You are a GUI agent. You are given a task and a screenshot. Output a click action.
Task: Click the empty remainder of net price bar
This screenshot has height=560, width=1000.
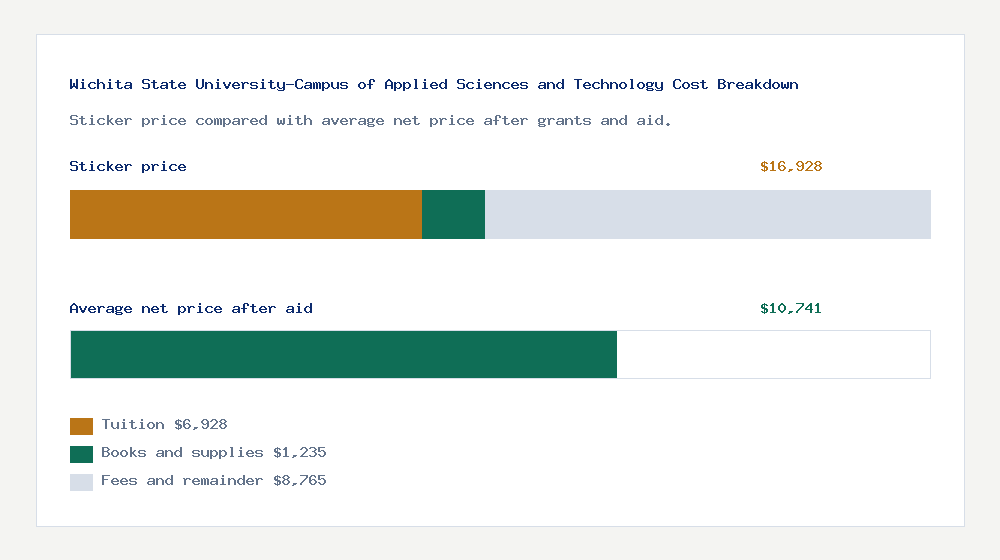point(774,355)
